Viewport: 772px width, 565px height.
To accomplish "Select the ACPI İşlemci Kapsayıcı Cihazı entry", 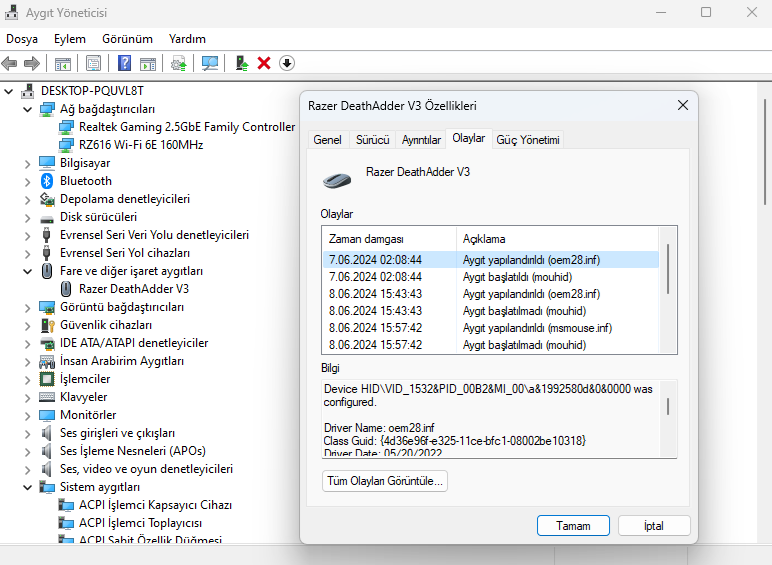I will (x=155, y=505).
